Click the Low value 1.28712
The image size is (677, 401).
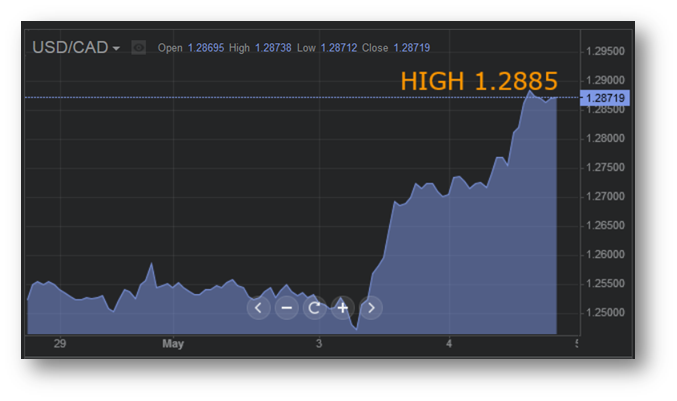coord(338,48)
